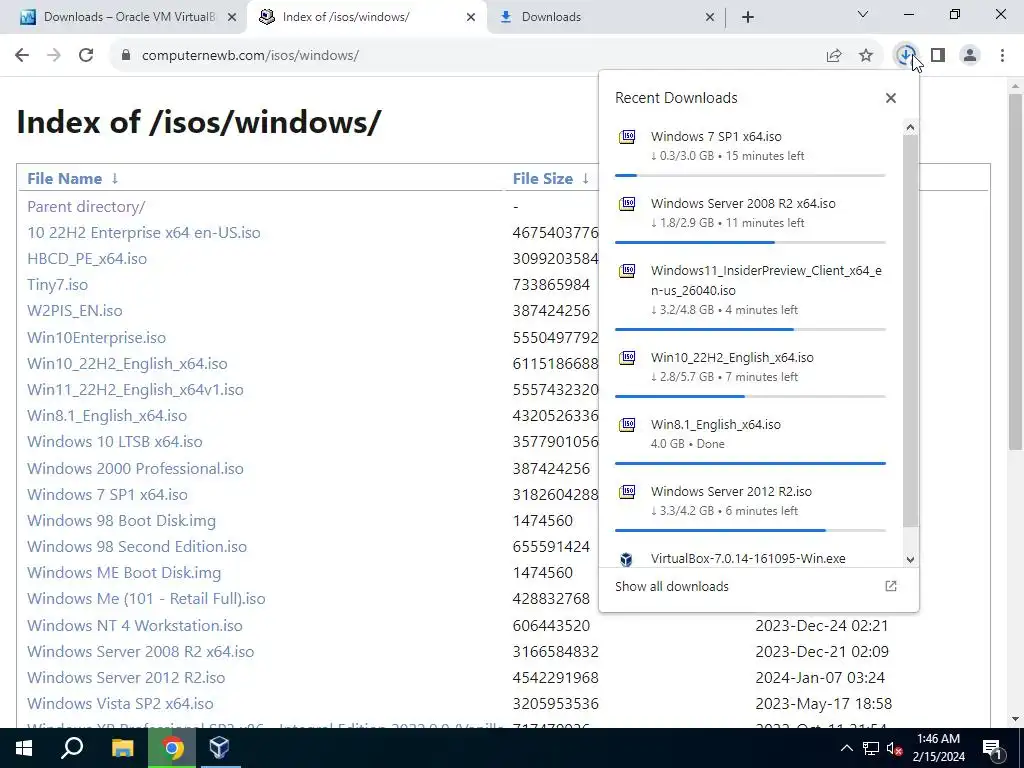Click the ISO icon of Windows11_InsiderPreview download
1024x768 pixels.
[627, 270]
